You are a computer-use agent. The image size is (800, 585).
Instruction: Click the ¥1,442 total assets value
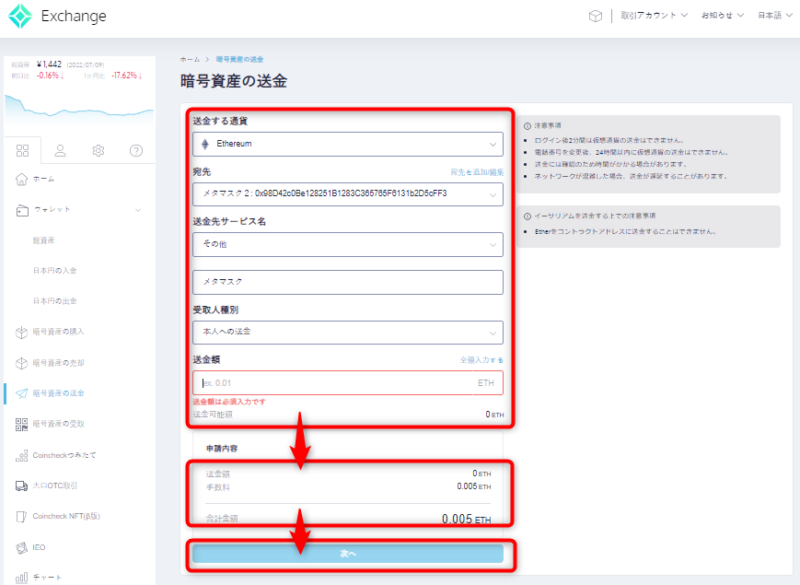[x=49, y=64]
